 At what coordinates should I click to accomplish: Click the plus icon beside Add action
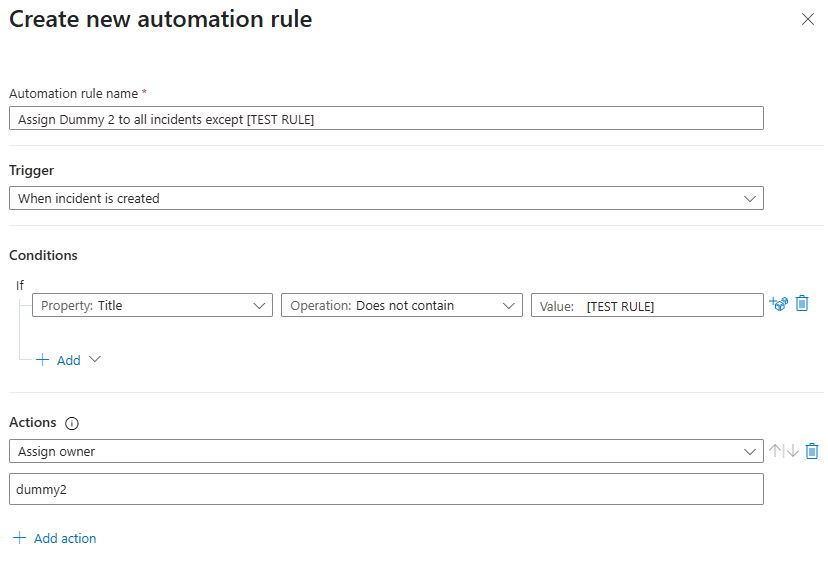[x=19, y=538]
